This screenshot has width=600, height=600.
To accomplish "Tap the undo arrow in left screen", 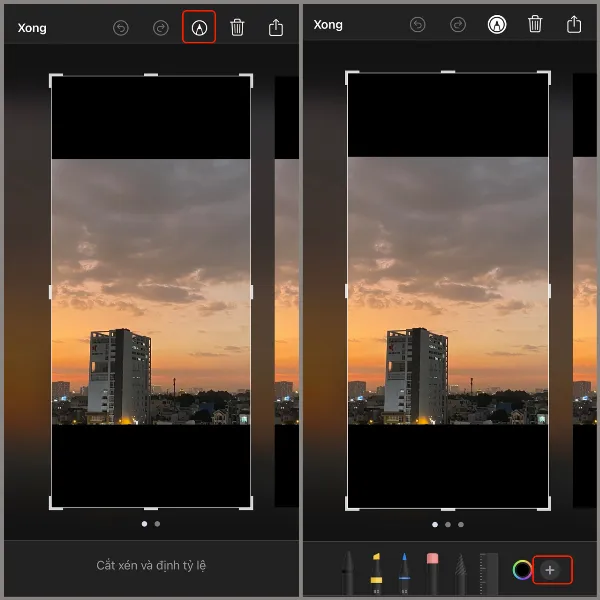I will pos(121,27).
